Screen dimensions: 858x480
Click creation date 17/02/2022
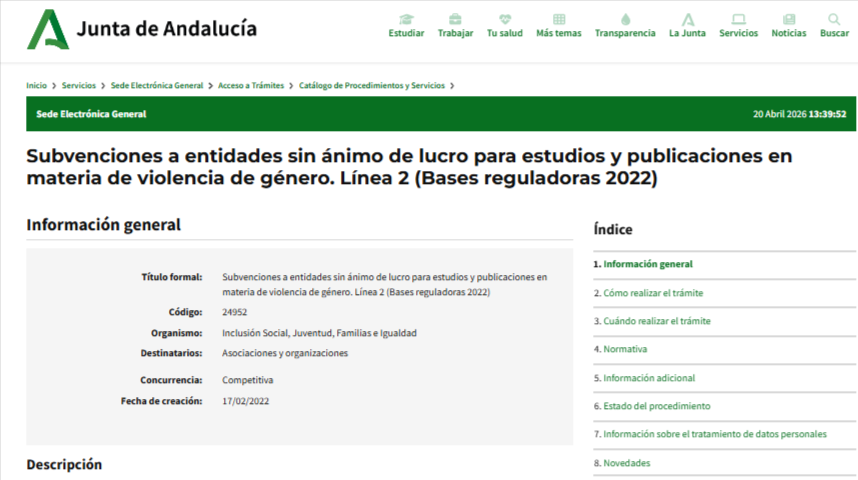point(245,401)
